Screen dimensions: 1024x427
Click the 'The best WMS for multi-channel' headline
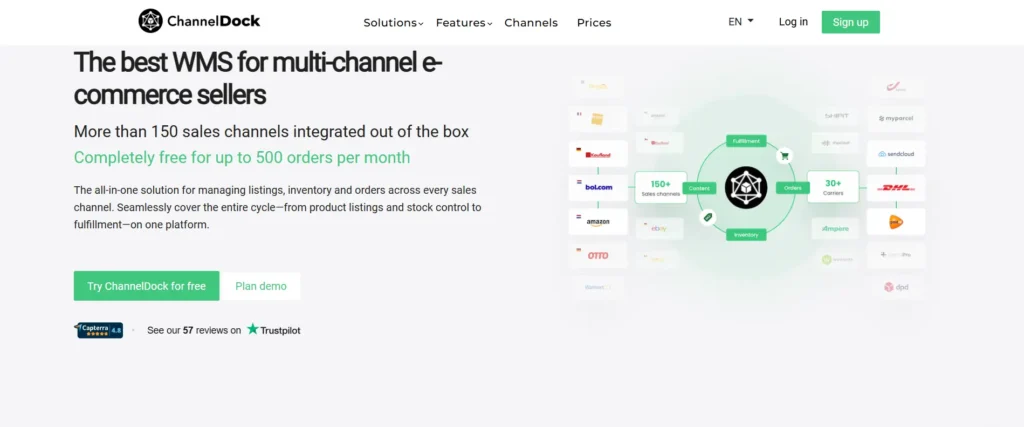tap(258, 79)
